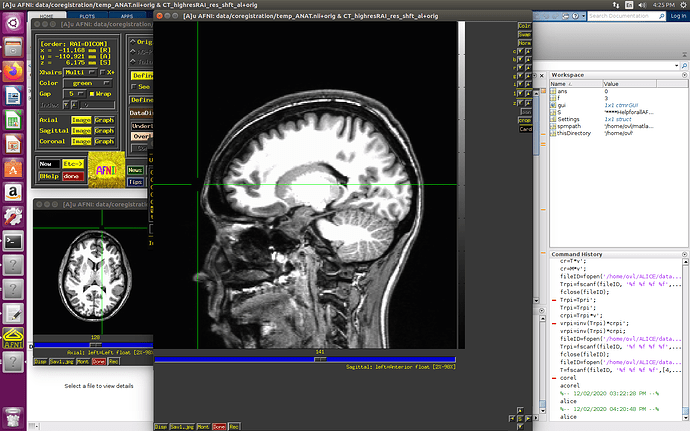Screen dimensions: 690x431
Task: Switch to MATLAB APPS tab
Action: (x=127, y=16)
